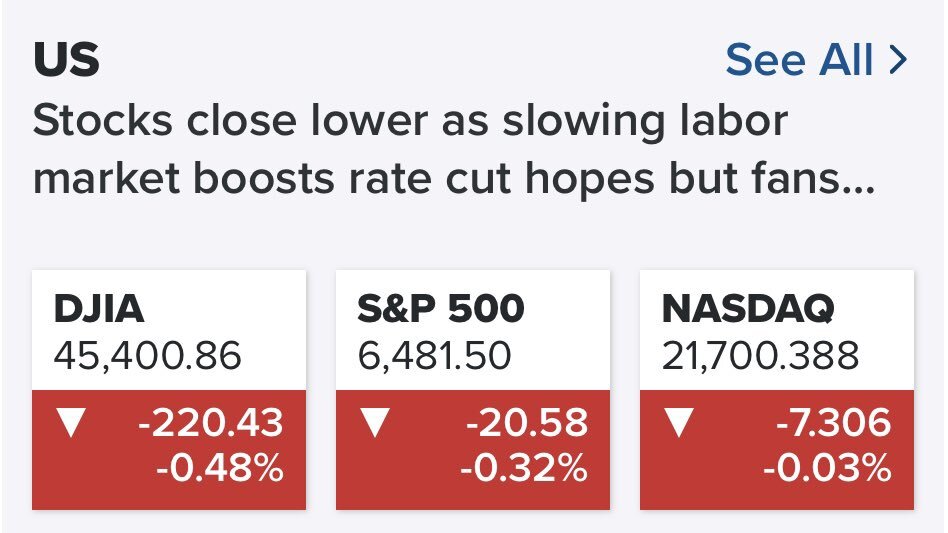Click the S&P 500 down-arrow icon
This screenshot has height=533, width=948.
click(374, 424)
